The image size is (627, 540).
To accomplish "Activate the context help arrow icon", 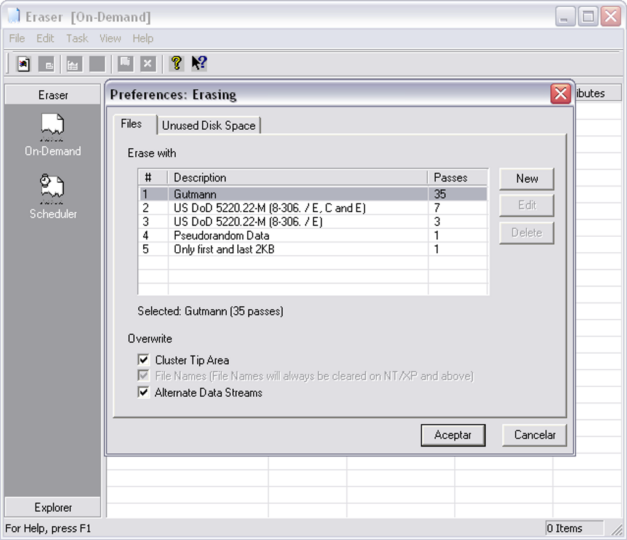I will pos(199,63).
